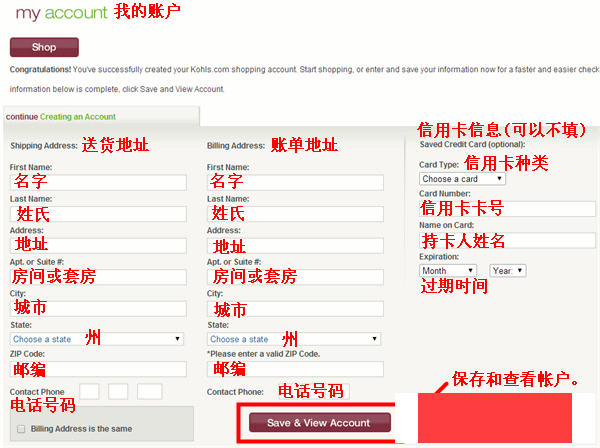Focus the shipping ZIP Code field
Viewport: 600px width, 448px height.
pos(98,369)
